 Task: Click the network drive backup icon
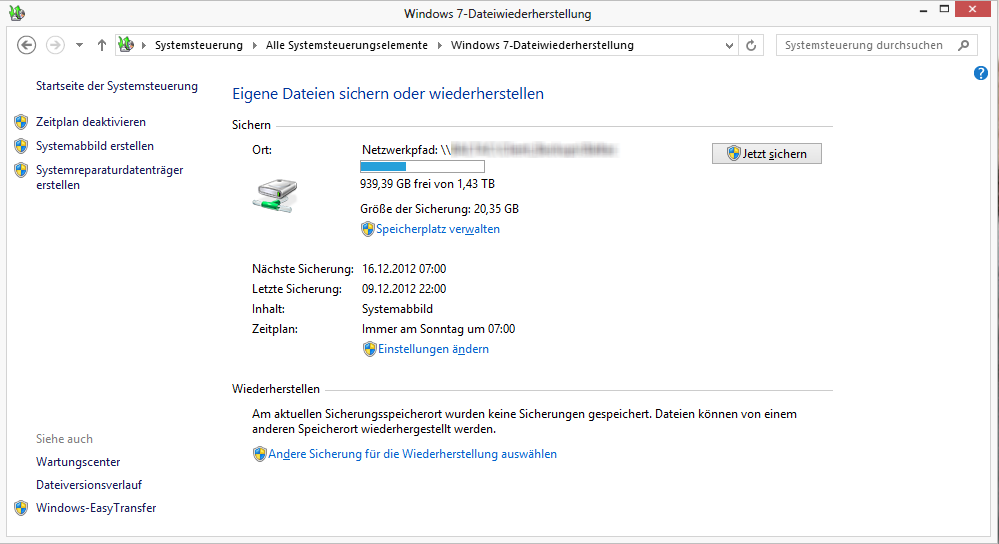point(275,195)
